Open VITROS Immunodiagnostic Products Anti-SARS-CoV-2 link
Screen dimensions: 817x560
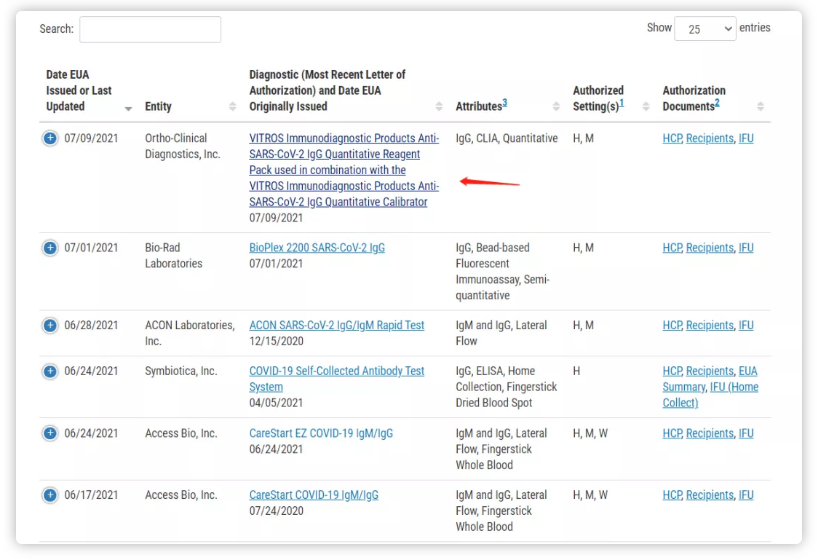tap(344, 170)
